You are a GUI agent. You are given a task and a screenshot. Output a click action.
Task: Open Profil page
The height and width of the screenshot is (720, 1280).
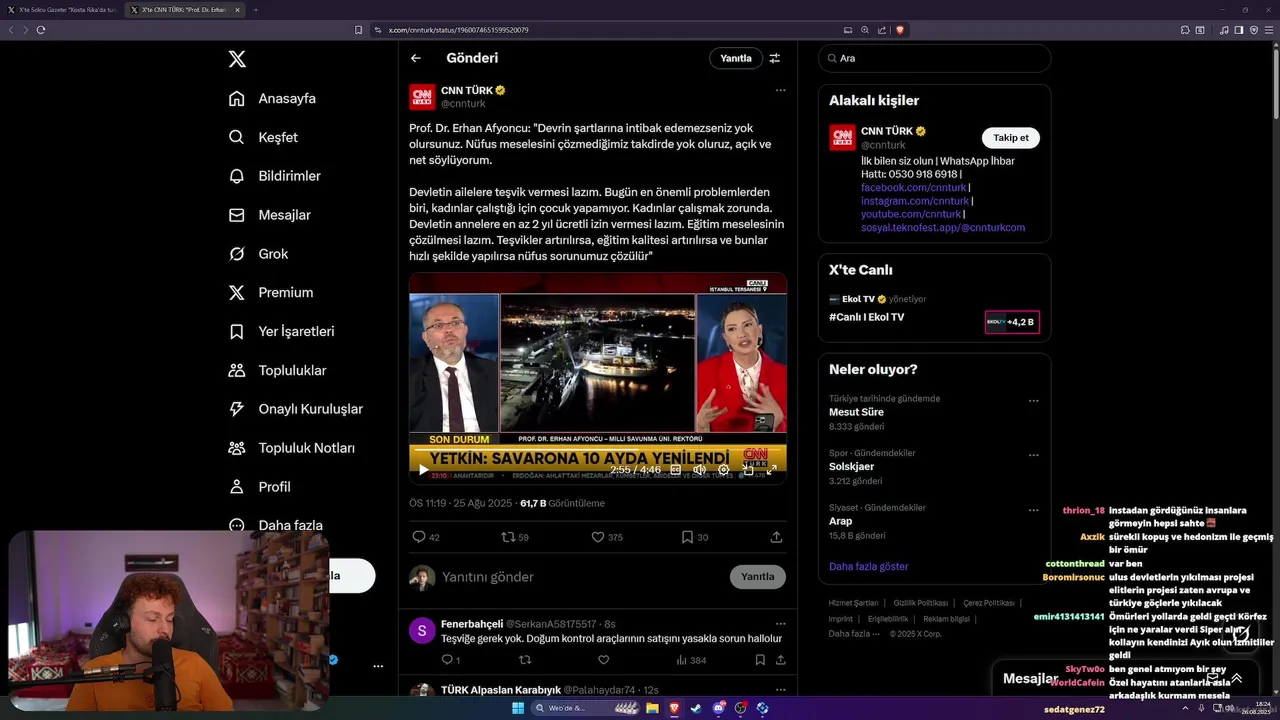[x=259, y=487]
